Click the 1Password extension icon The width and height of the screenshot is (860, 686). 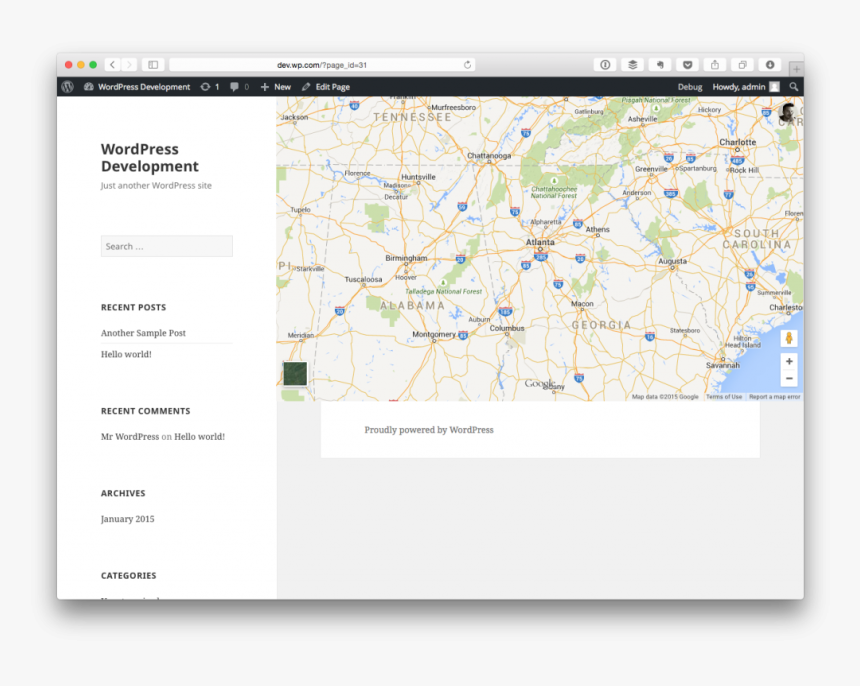605,65
